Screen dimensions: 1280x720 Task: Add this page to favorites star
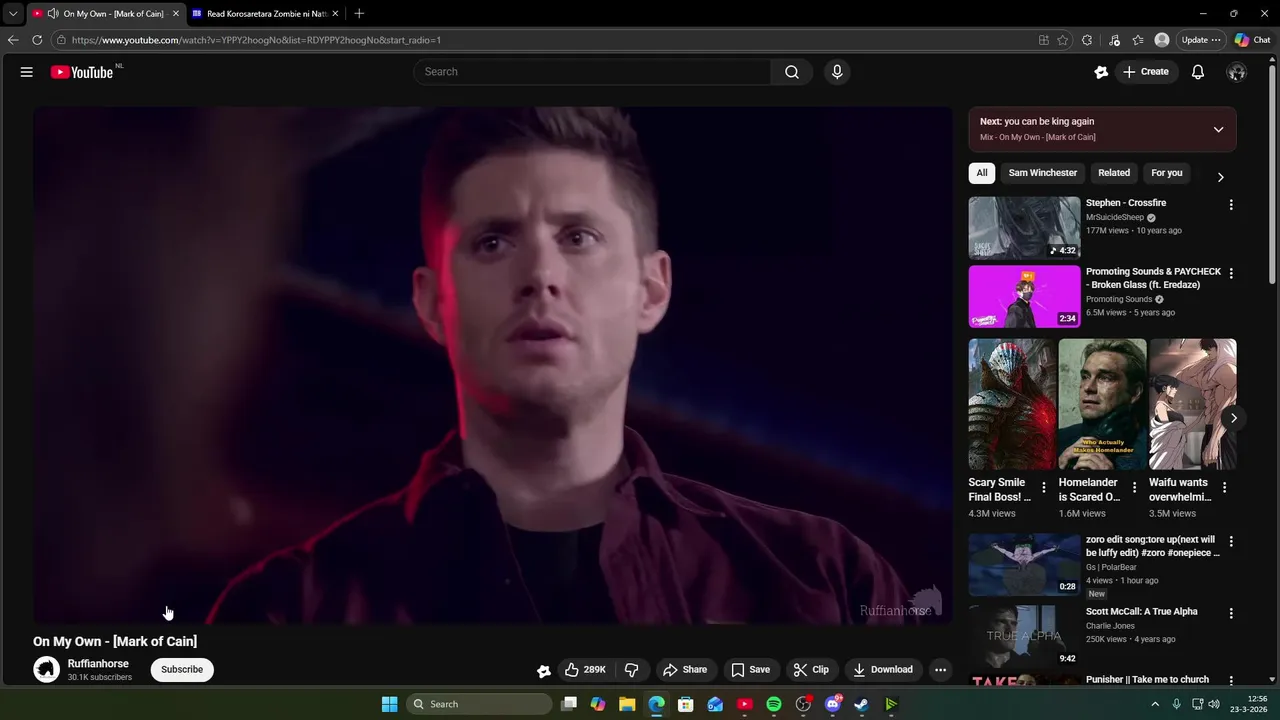(1063, 40)
